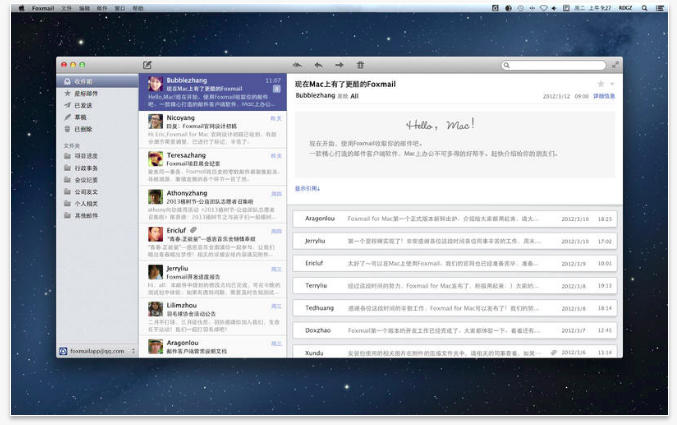The height and width of the screenshot is (425, 677).
Task: Open the 项目进度 folder
Action: pos(97,156)
